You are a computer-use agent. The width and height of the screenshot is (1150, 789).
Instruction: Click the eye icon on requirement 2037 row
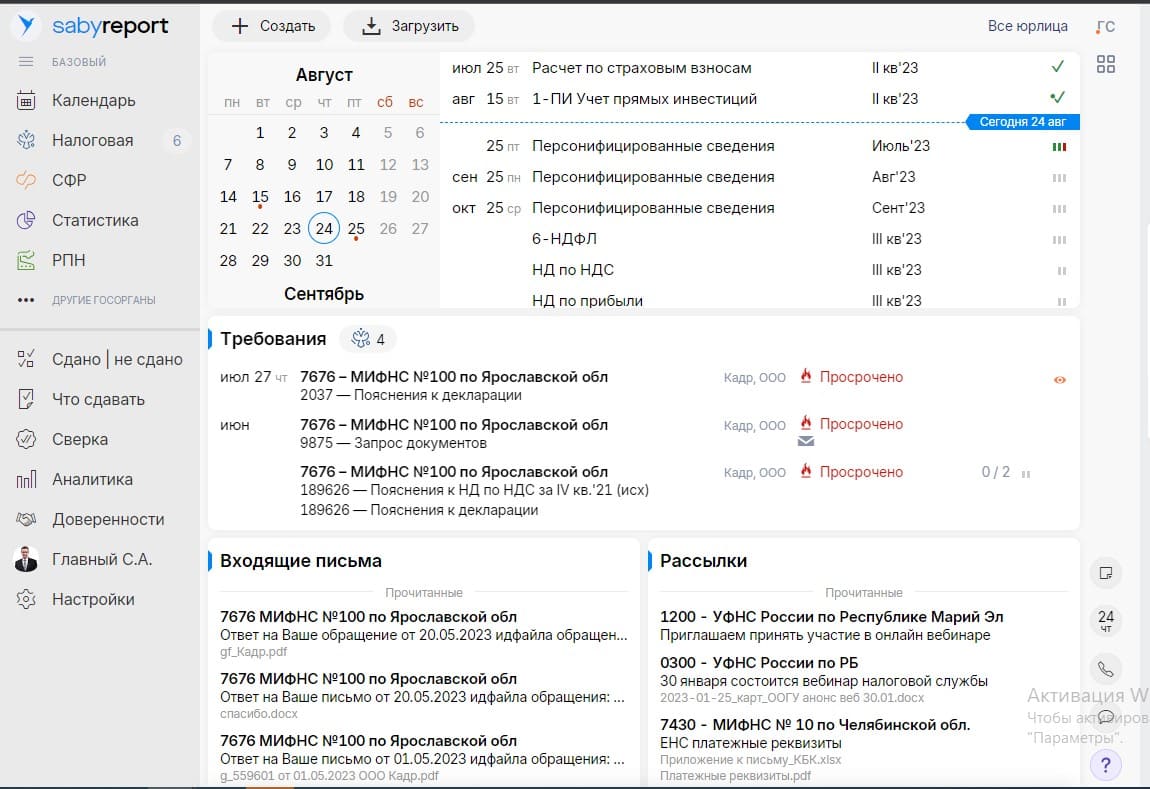point(1060,380)
